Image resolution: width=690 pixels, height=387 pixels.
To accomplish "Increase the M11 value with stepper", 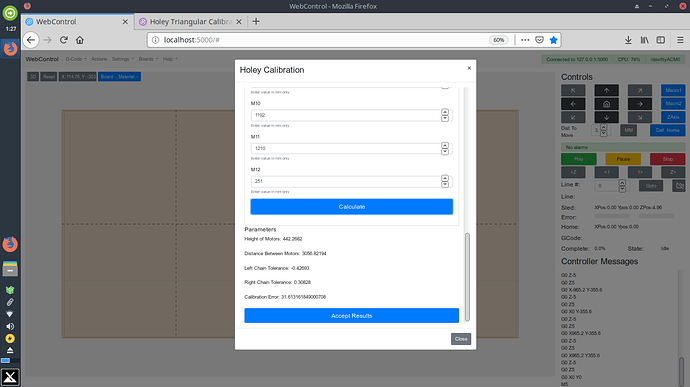I will click(445, 145).
